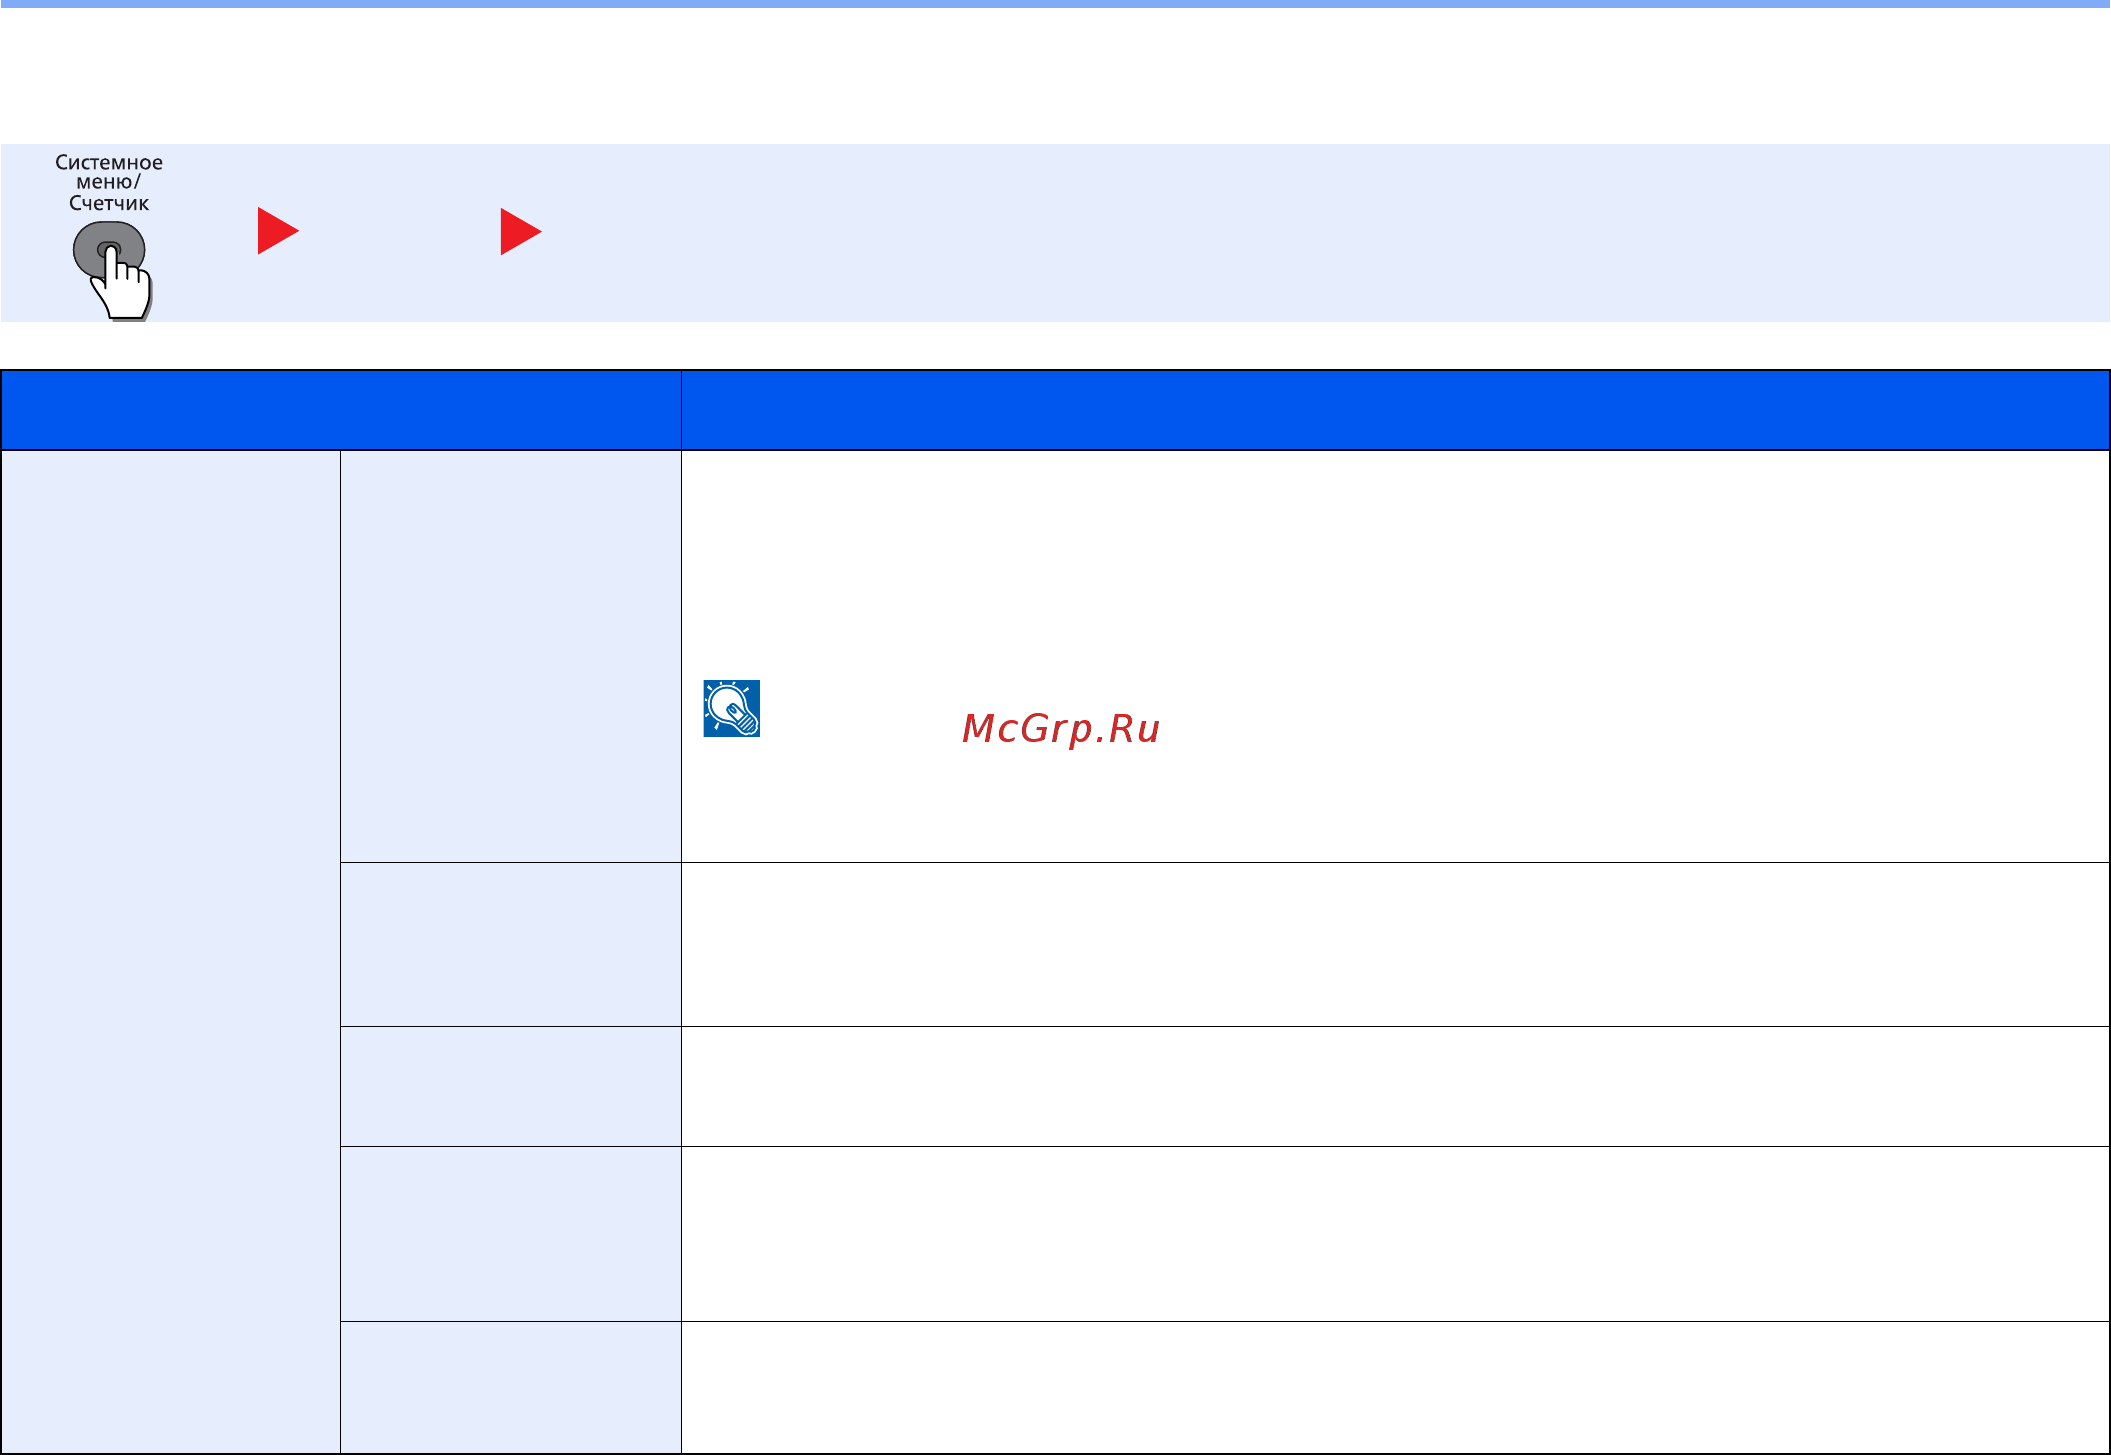Click the narrower blue table header cell
This screenshot has height=1455, width=2111.
[341, 410]
